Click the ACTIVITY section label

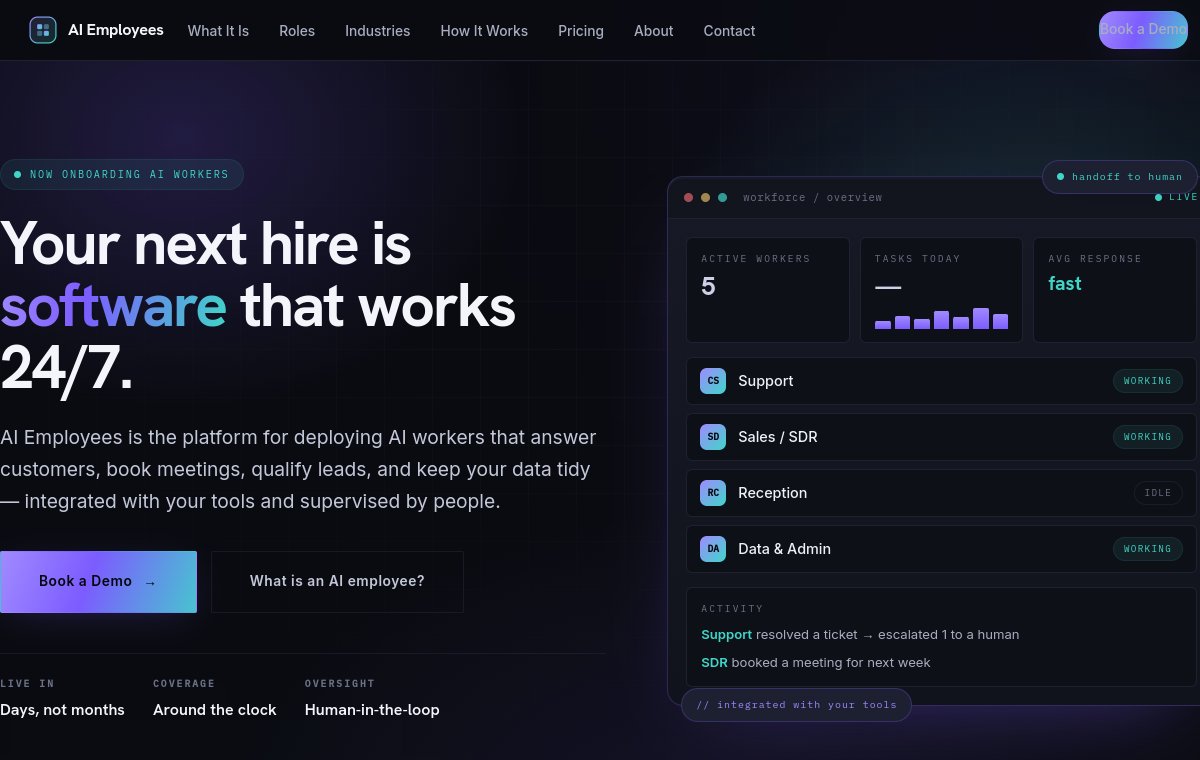pyautogui.click(x=732, y=609)
